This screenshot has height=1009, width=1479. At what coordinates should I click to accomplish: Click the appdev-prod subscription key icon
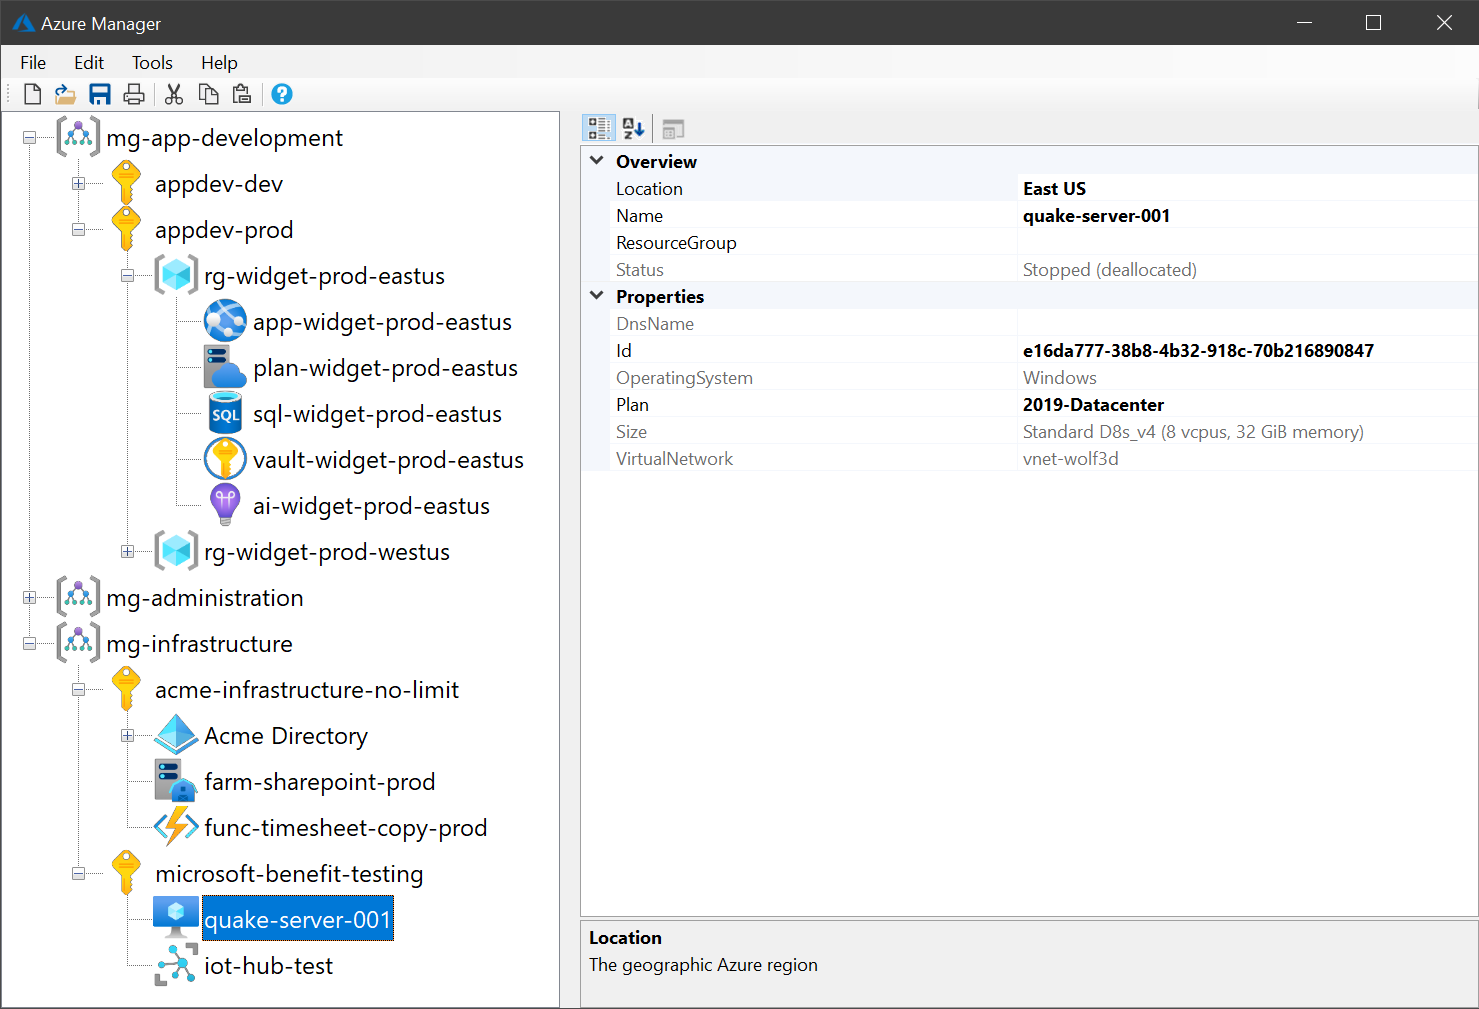(x=126, y=229)
